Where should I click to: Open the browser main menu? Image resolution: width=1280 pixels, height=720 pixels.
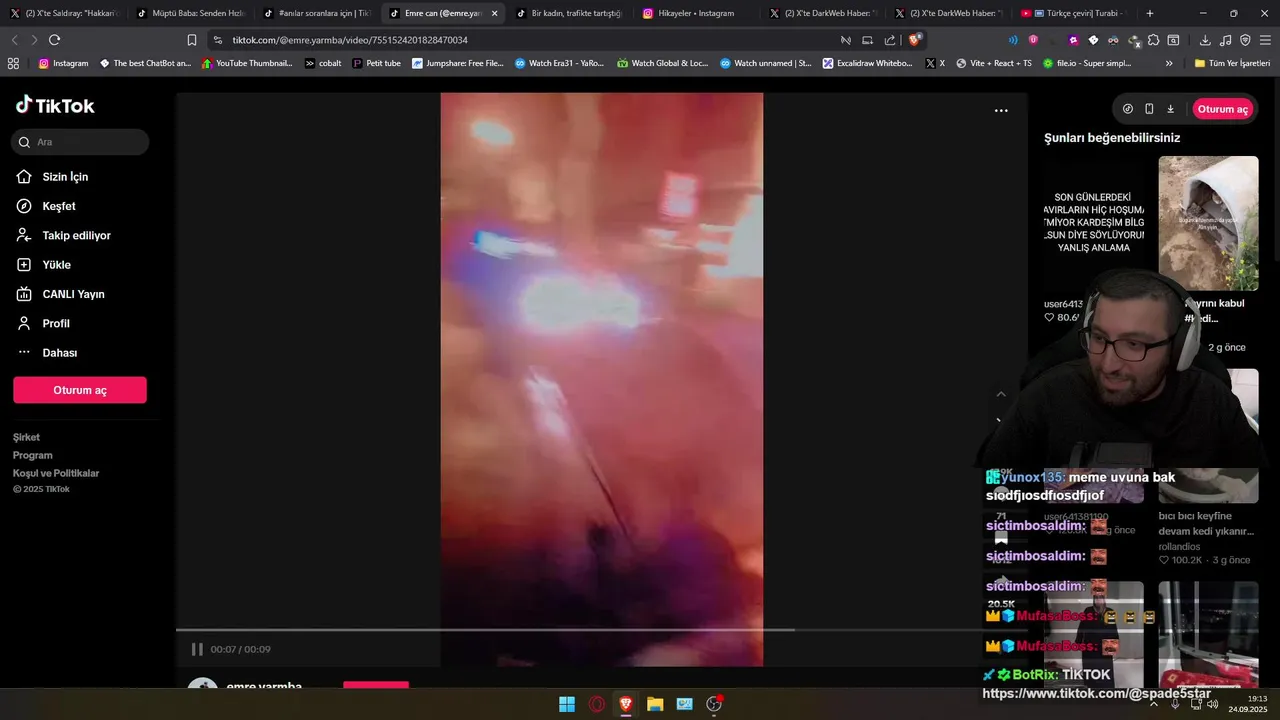tap(1265, 40)
